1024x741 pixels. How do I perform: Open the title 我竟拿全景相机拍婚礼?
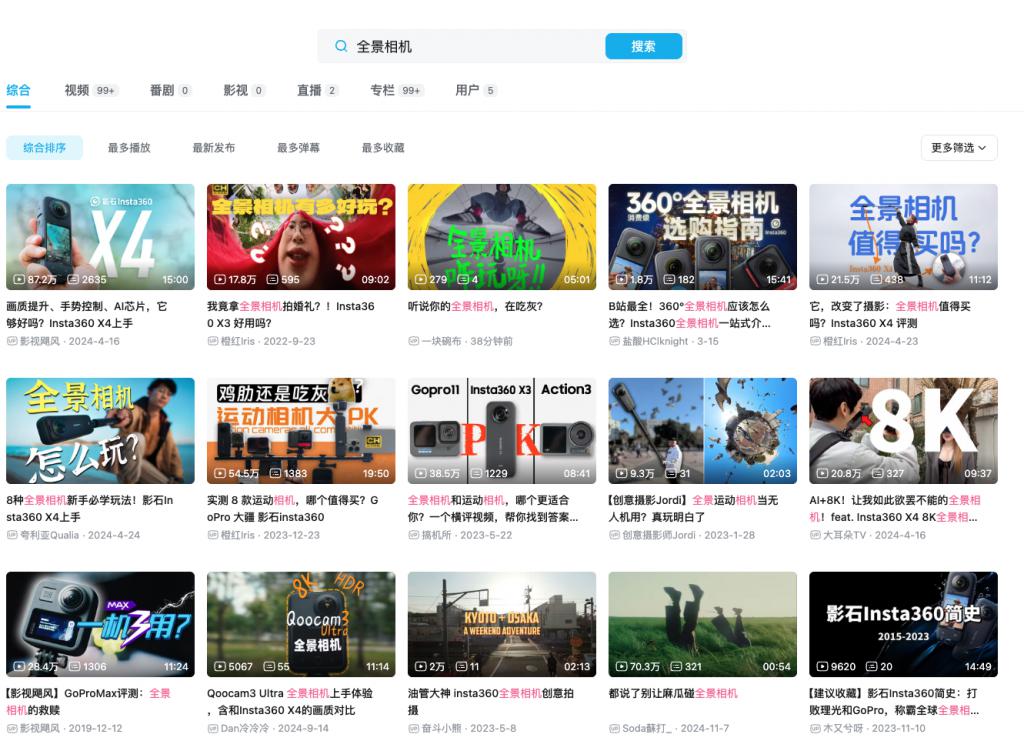[291, 315]
